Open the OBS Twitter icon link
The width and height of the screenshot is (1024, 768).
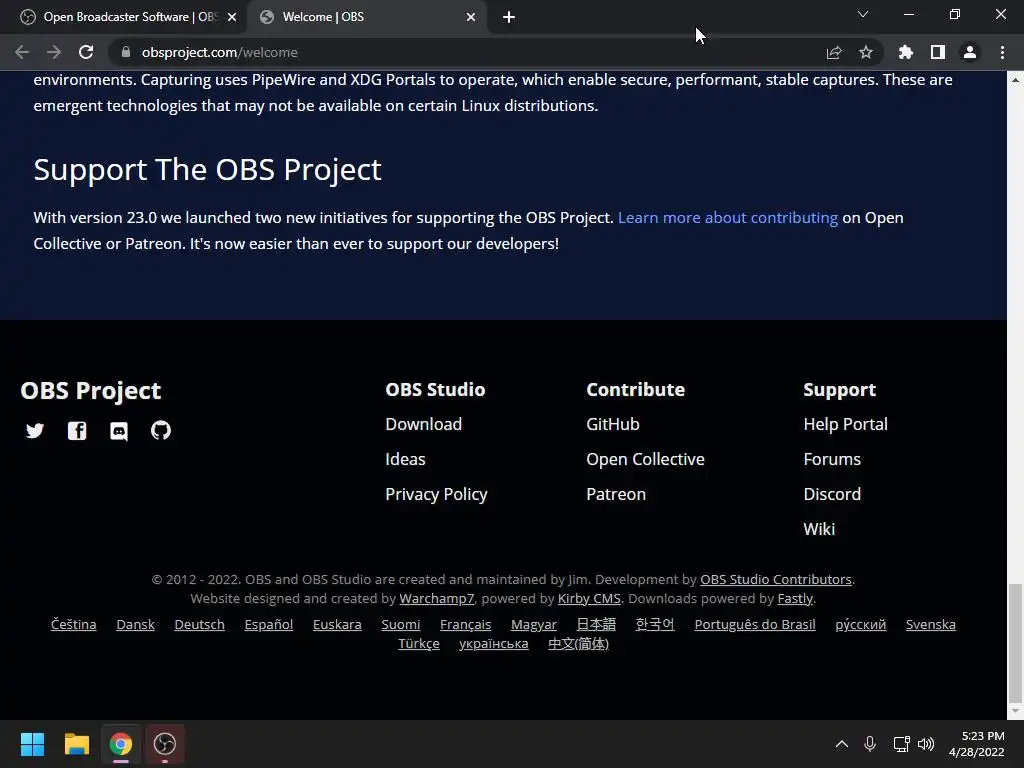pos(35,431)
